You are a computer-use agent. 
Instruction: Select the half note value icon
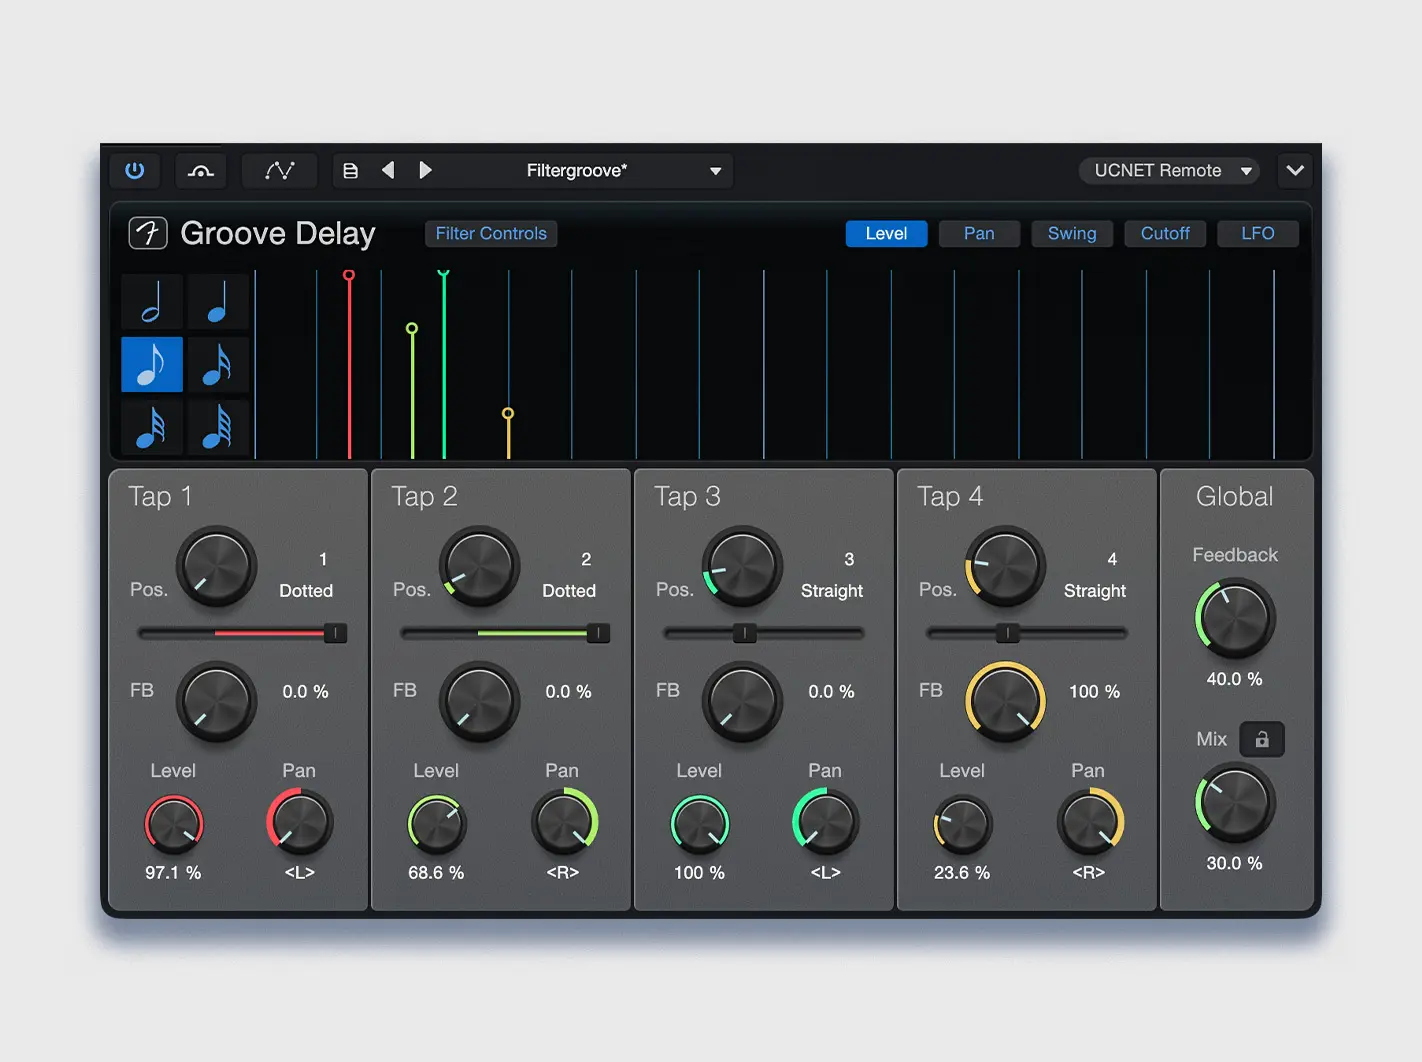[x=151, y=302]
